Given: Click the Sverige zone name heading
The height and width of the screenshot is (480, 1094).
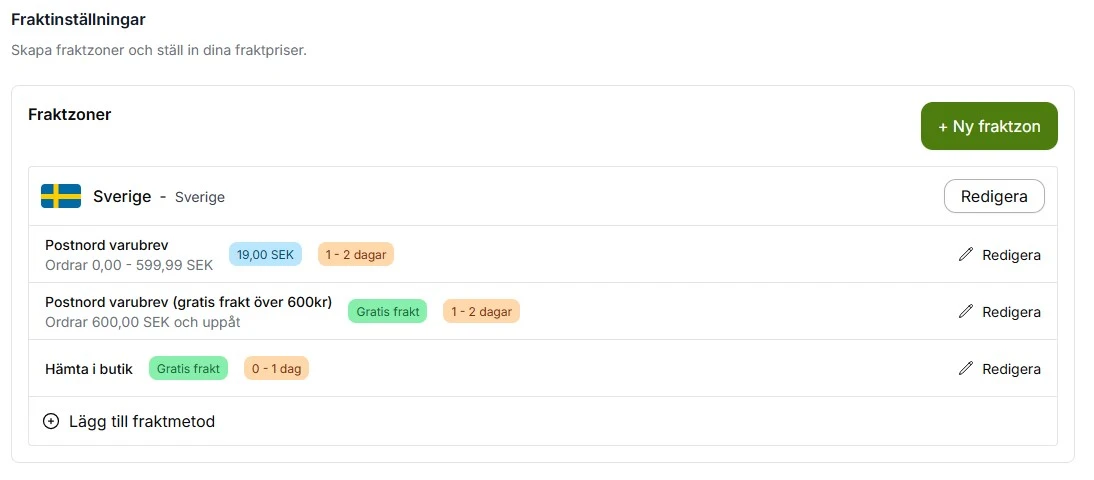Looking at the screenshot, I should [122, 196].
